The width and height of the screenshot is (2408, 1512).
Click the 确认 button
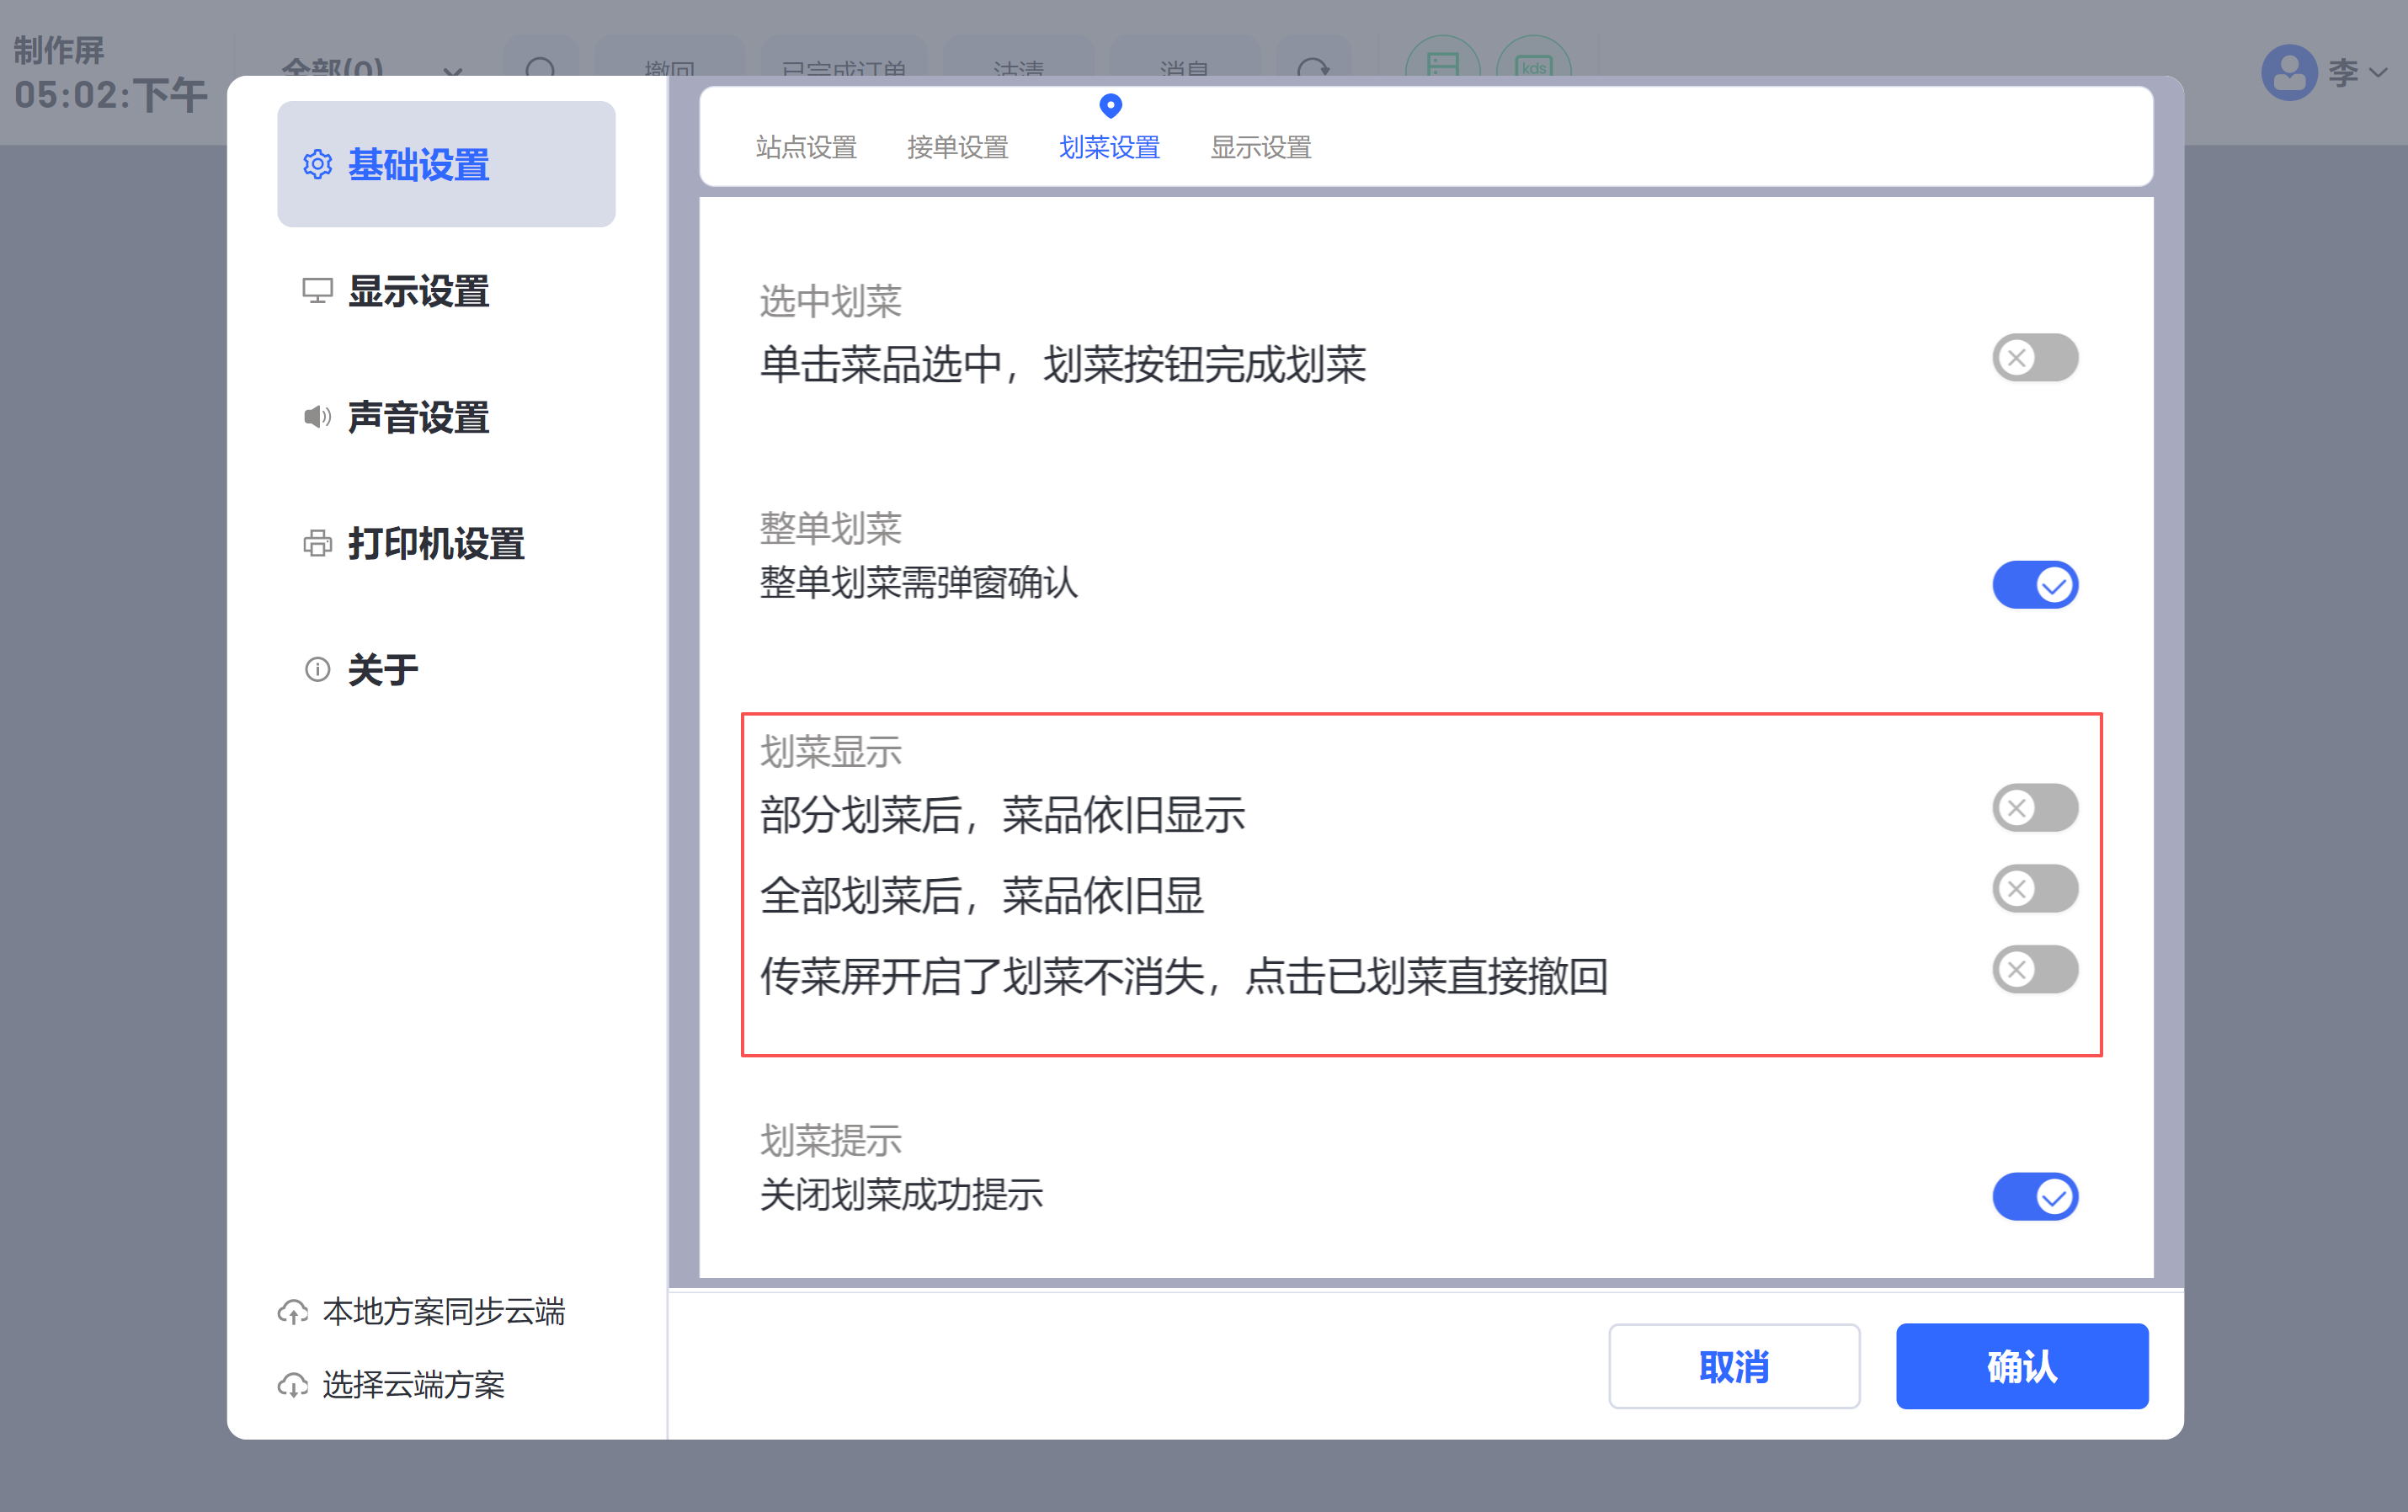[x=2021, y=1366]
